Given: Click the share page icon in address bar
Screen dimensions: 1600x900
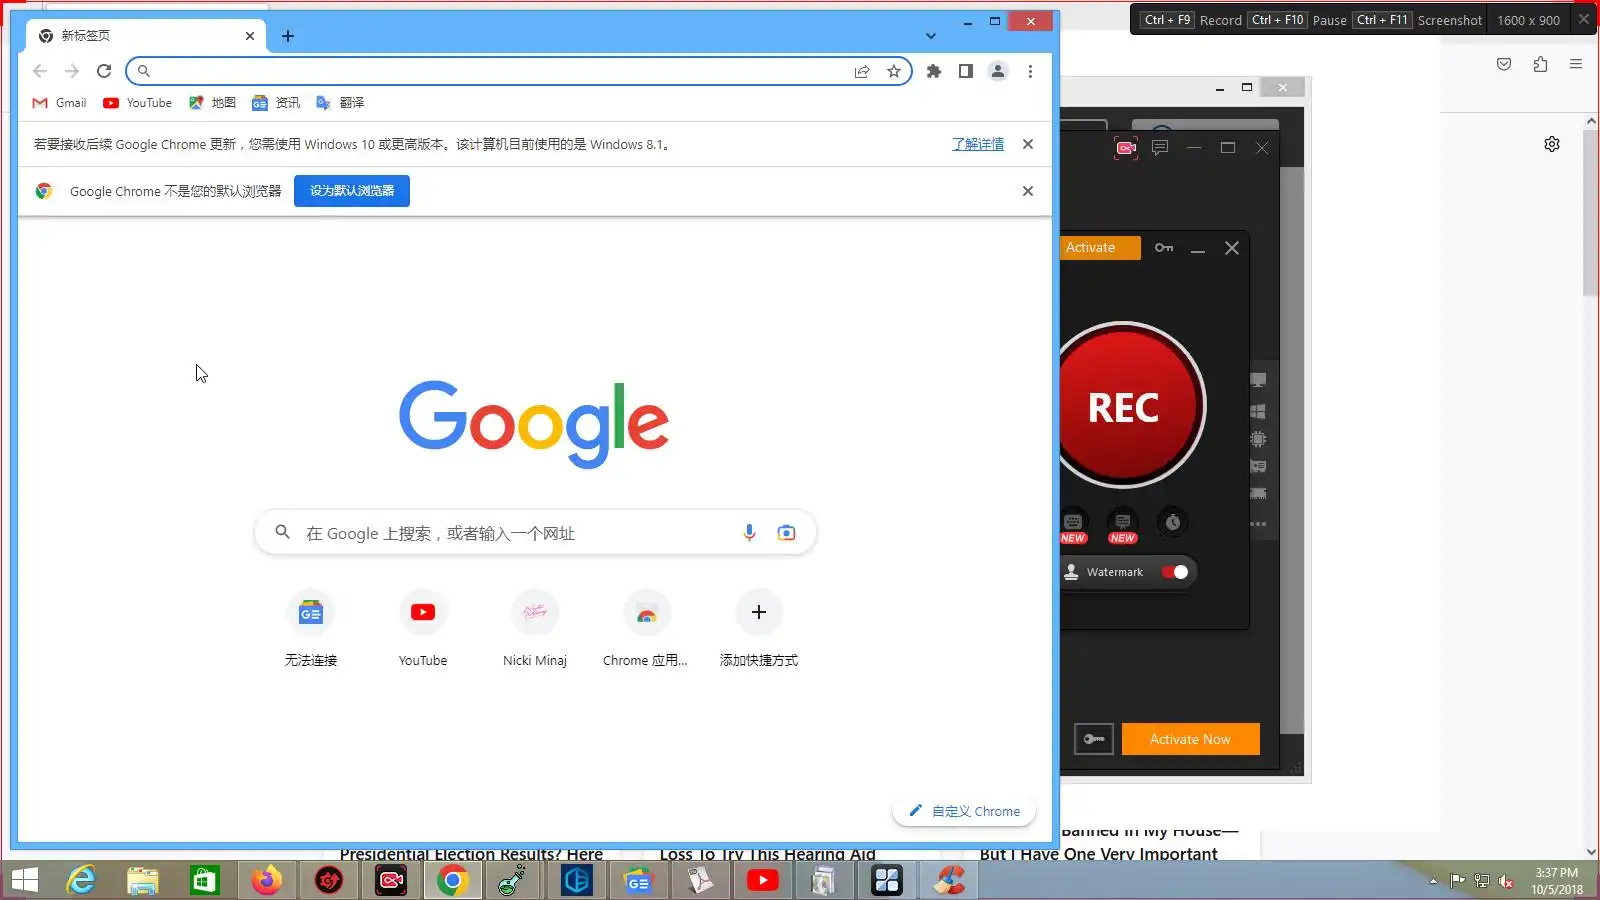Looking at the screenshot, I should [862, 71].
